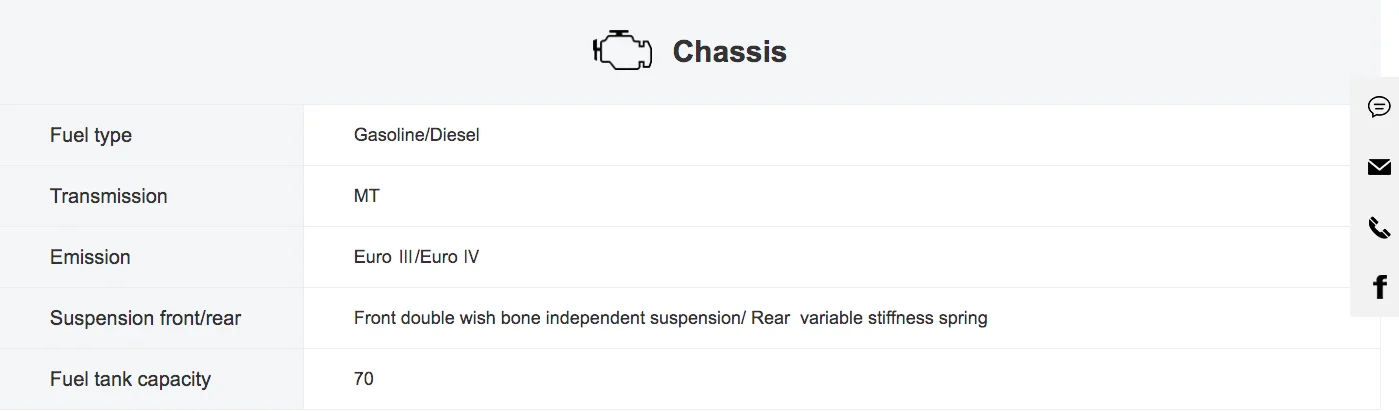Click the variable stiffness spring text

[894, 318]
